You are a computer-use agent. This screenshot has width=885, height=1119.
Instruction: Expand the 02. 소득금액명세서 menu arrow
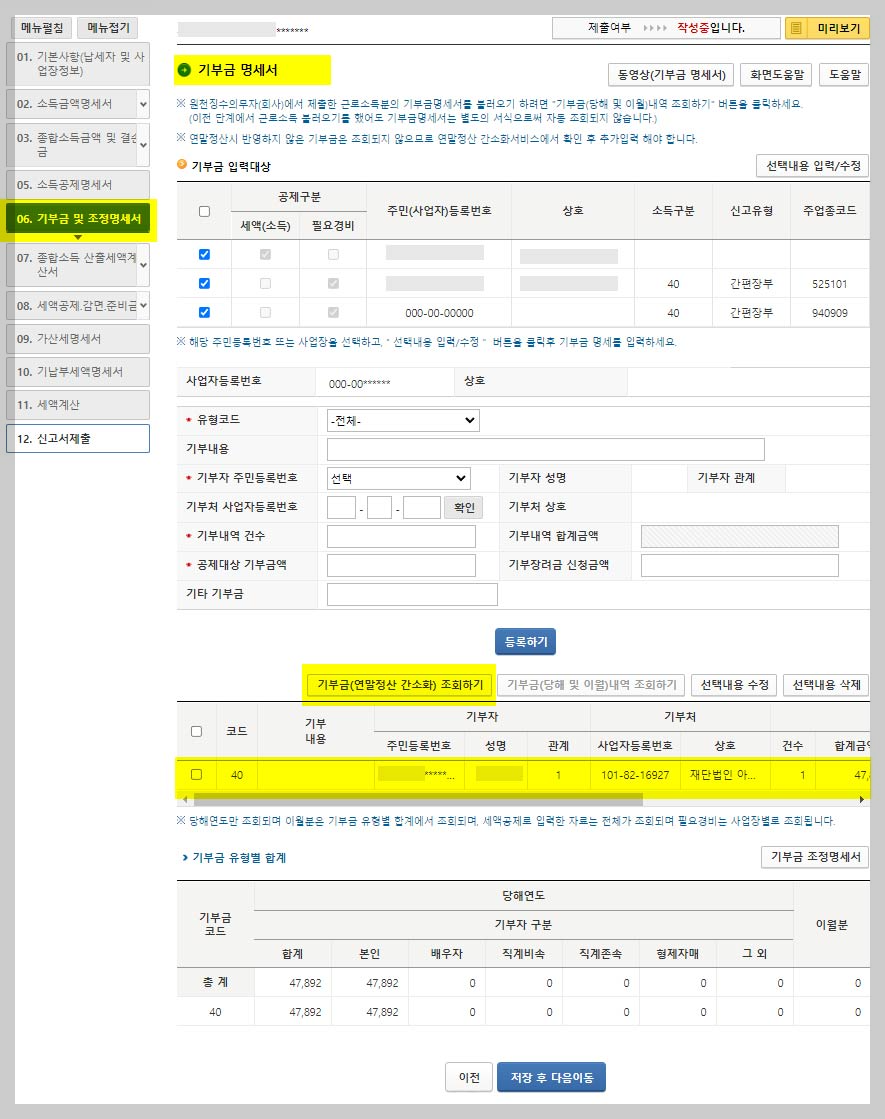tap(143, 104)
